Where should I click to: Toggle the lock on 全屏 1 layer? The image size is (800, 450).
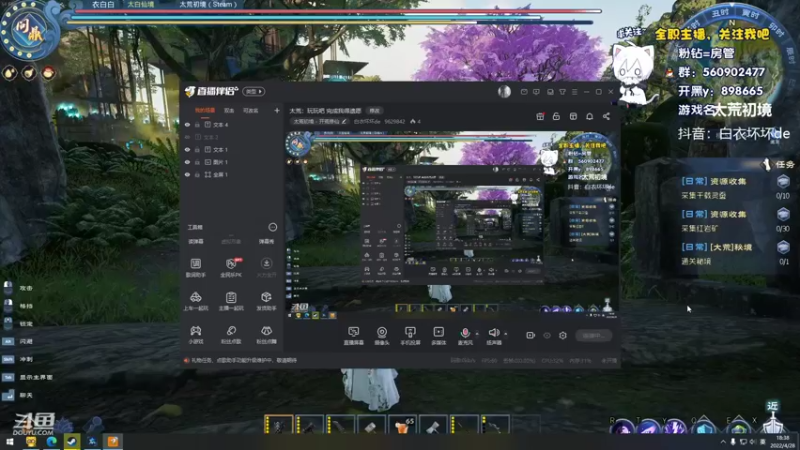click(197, 174)
